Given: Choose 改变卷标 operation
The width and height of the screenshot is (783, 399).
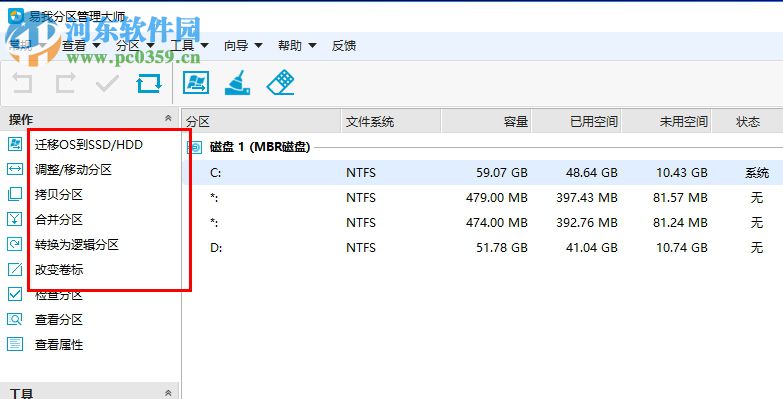Looking at the screenshot, I should [x=58, y=270].
